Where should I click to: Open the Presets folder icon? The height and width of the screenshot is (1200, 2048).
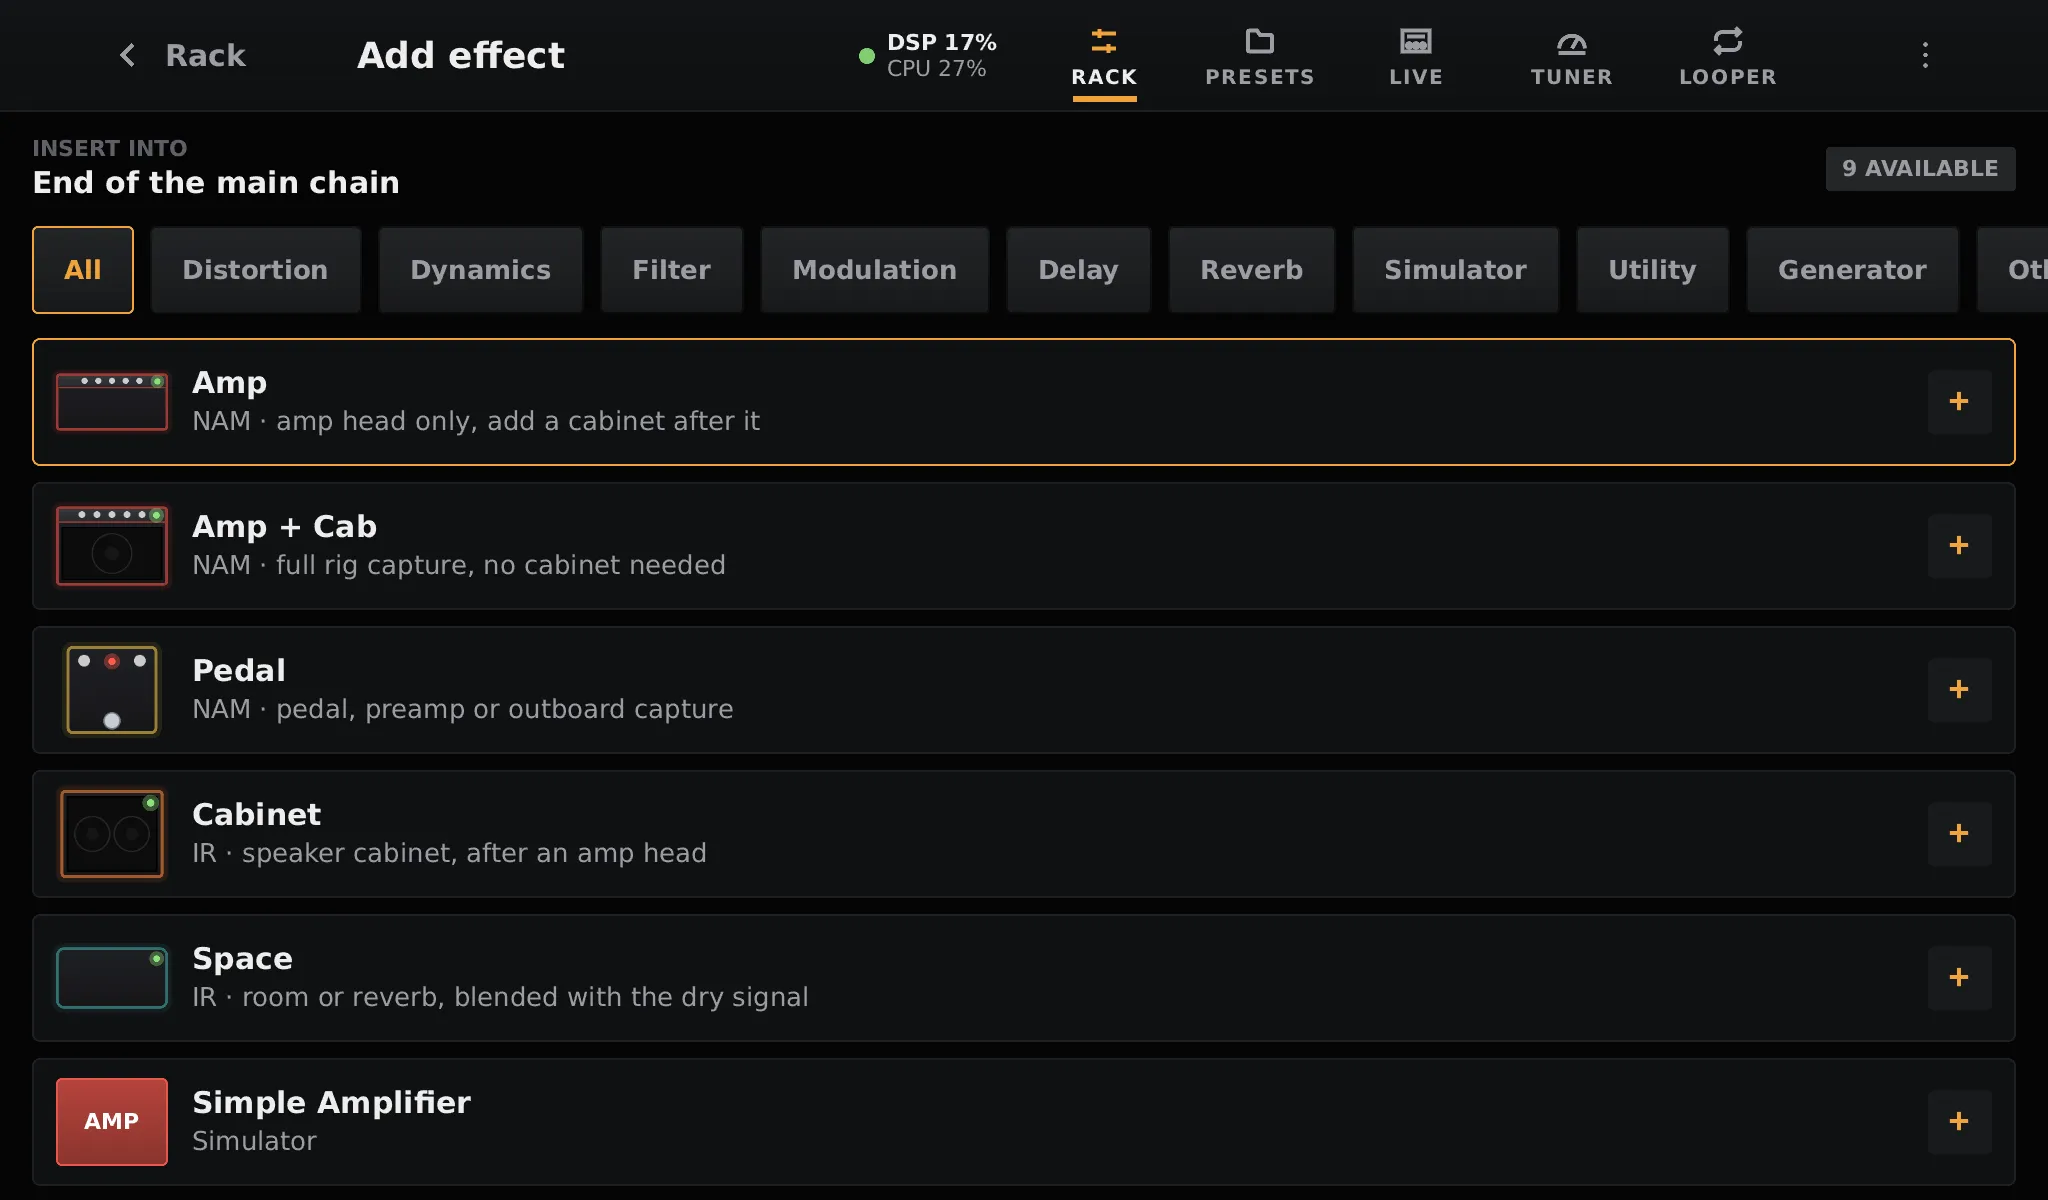pos(1260,41)
